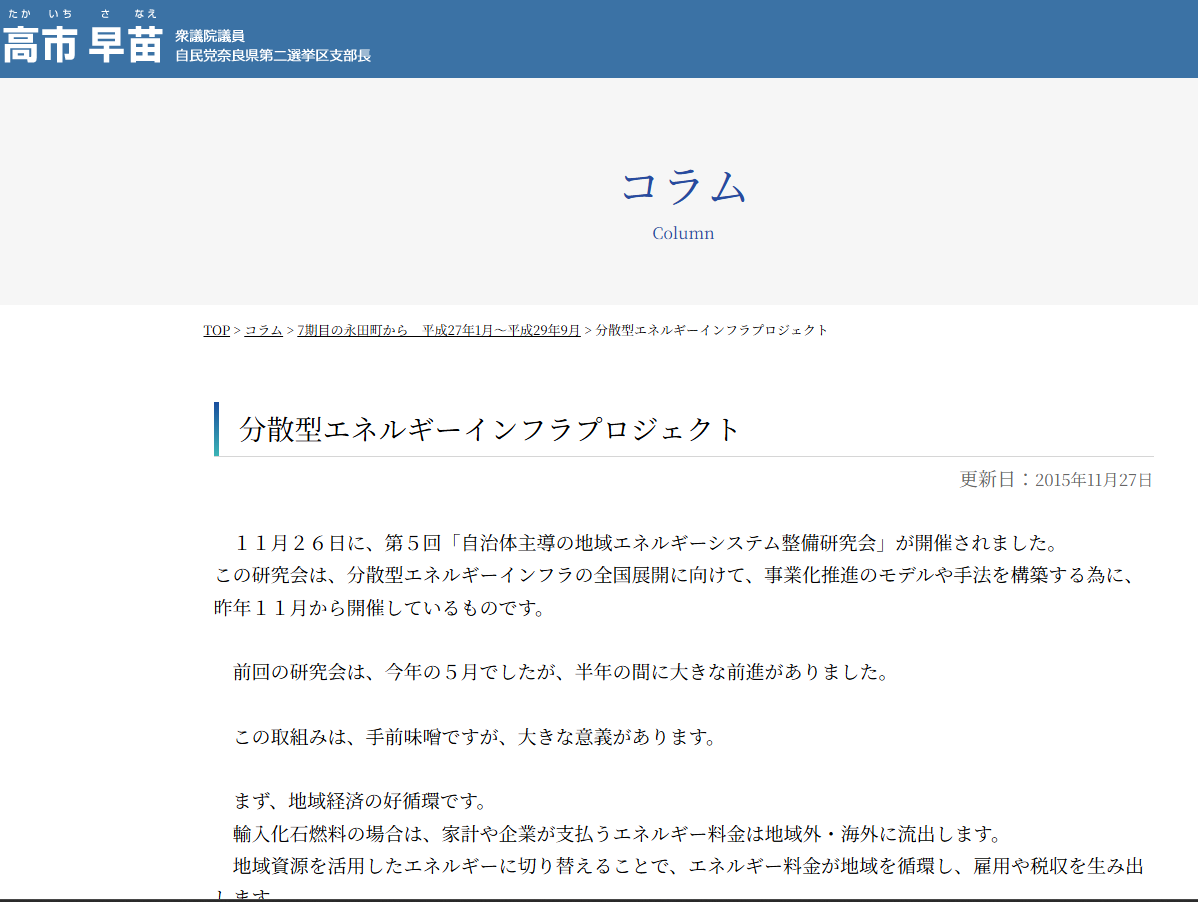Click the コラム page heading

coord(683,190)
